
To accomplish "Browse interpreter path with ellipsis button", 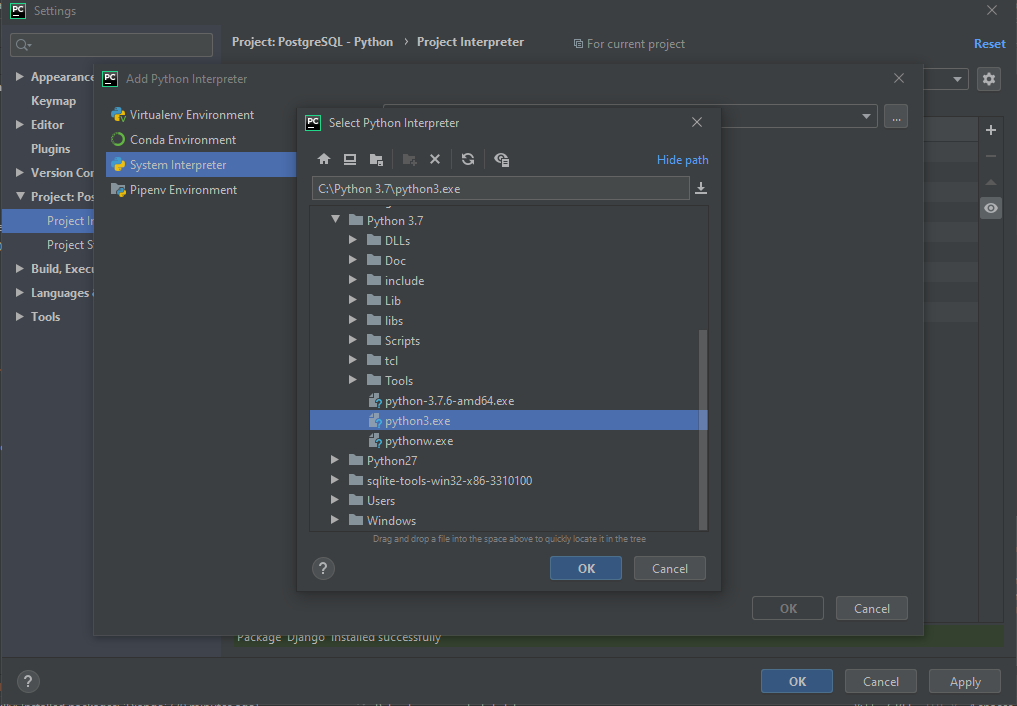I will [896, 117].
